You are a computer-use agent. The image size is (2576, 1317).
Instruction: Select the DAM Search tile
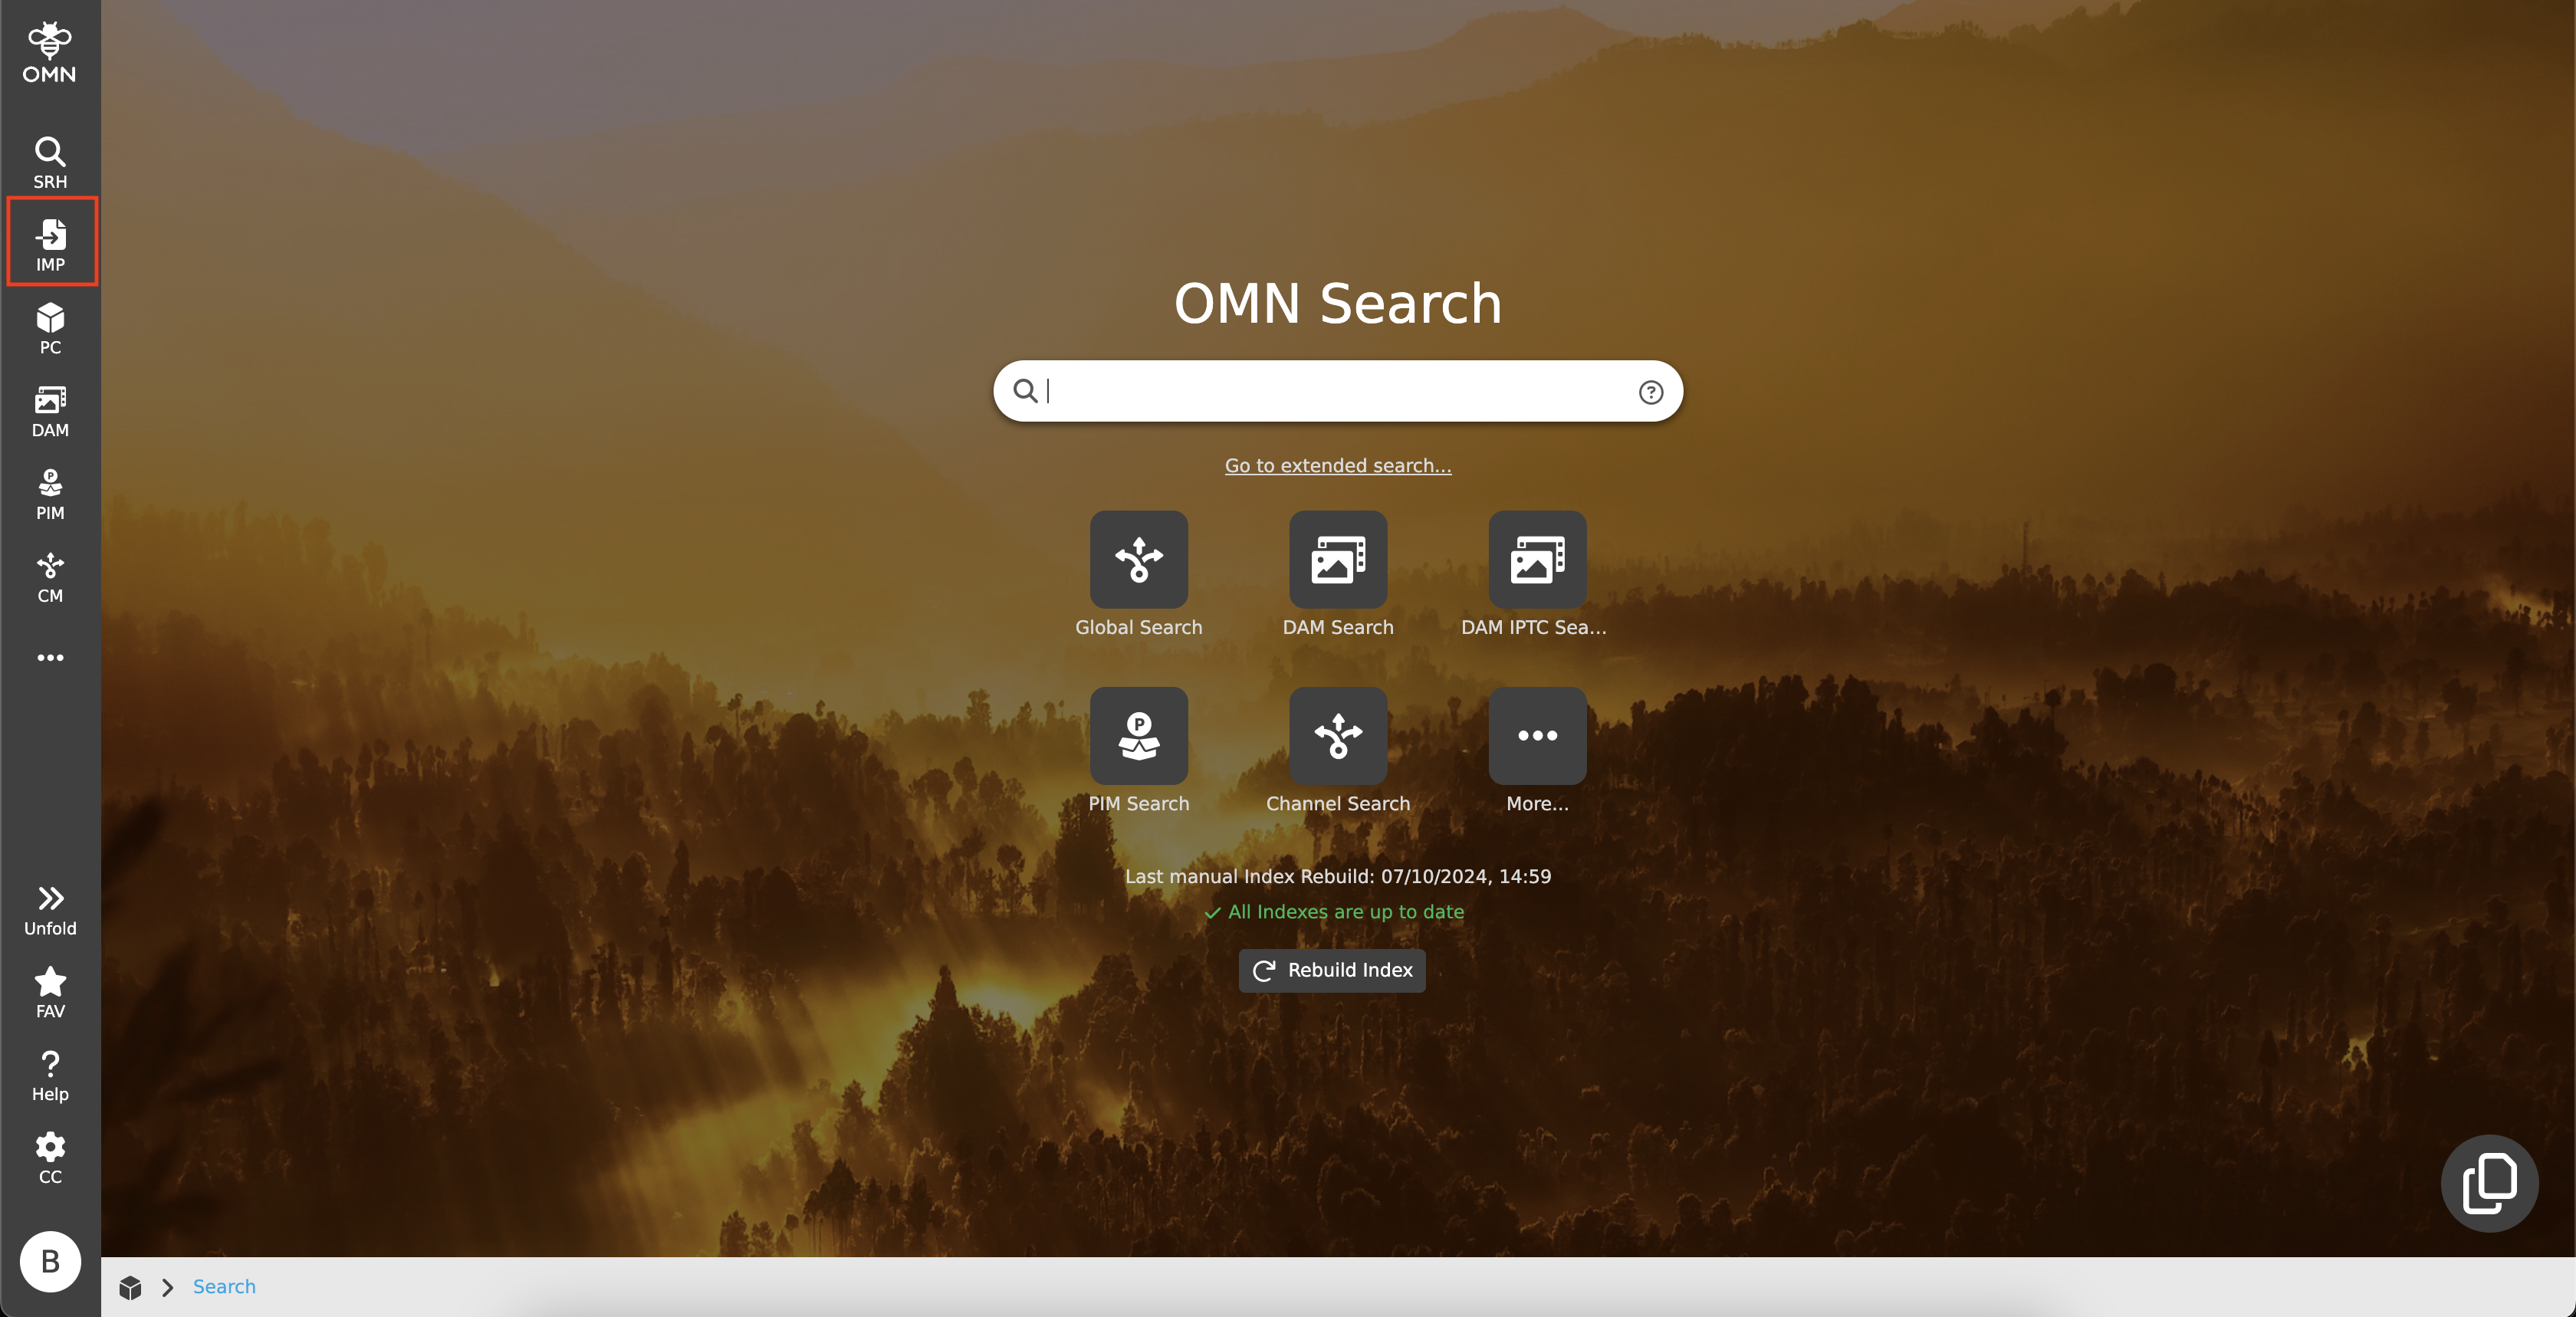pyautogui.click(x=1337, y=559)
